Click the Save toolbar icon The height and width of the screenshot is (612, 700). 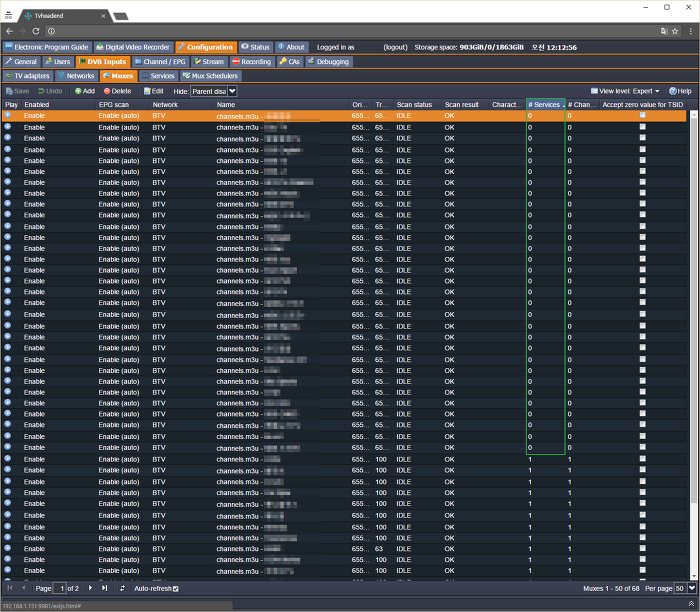[x=17, y=91]
